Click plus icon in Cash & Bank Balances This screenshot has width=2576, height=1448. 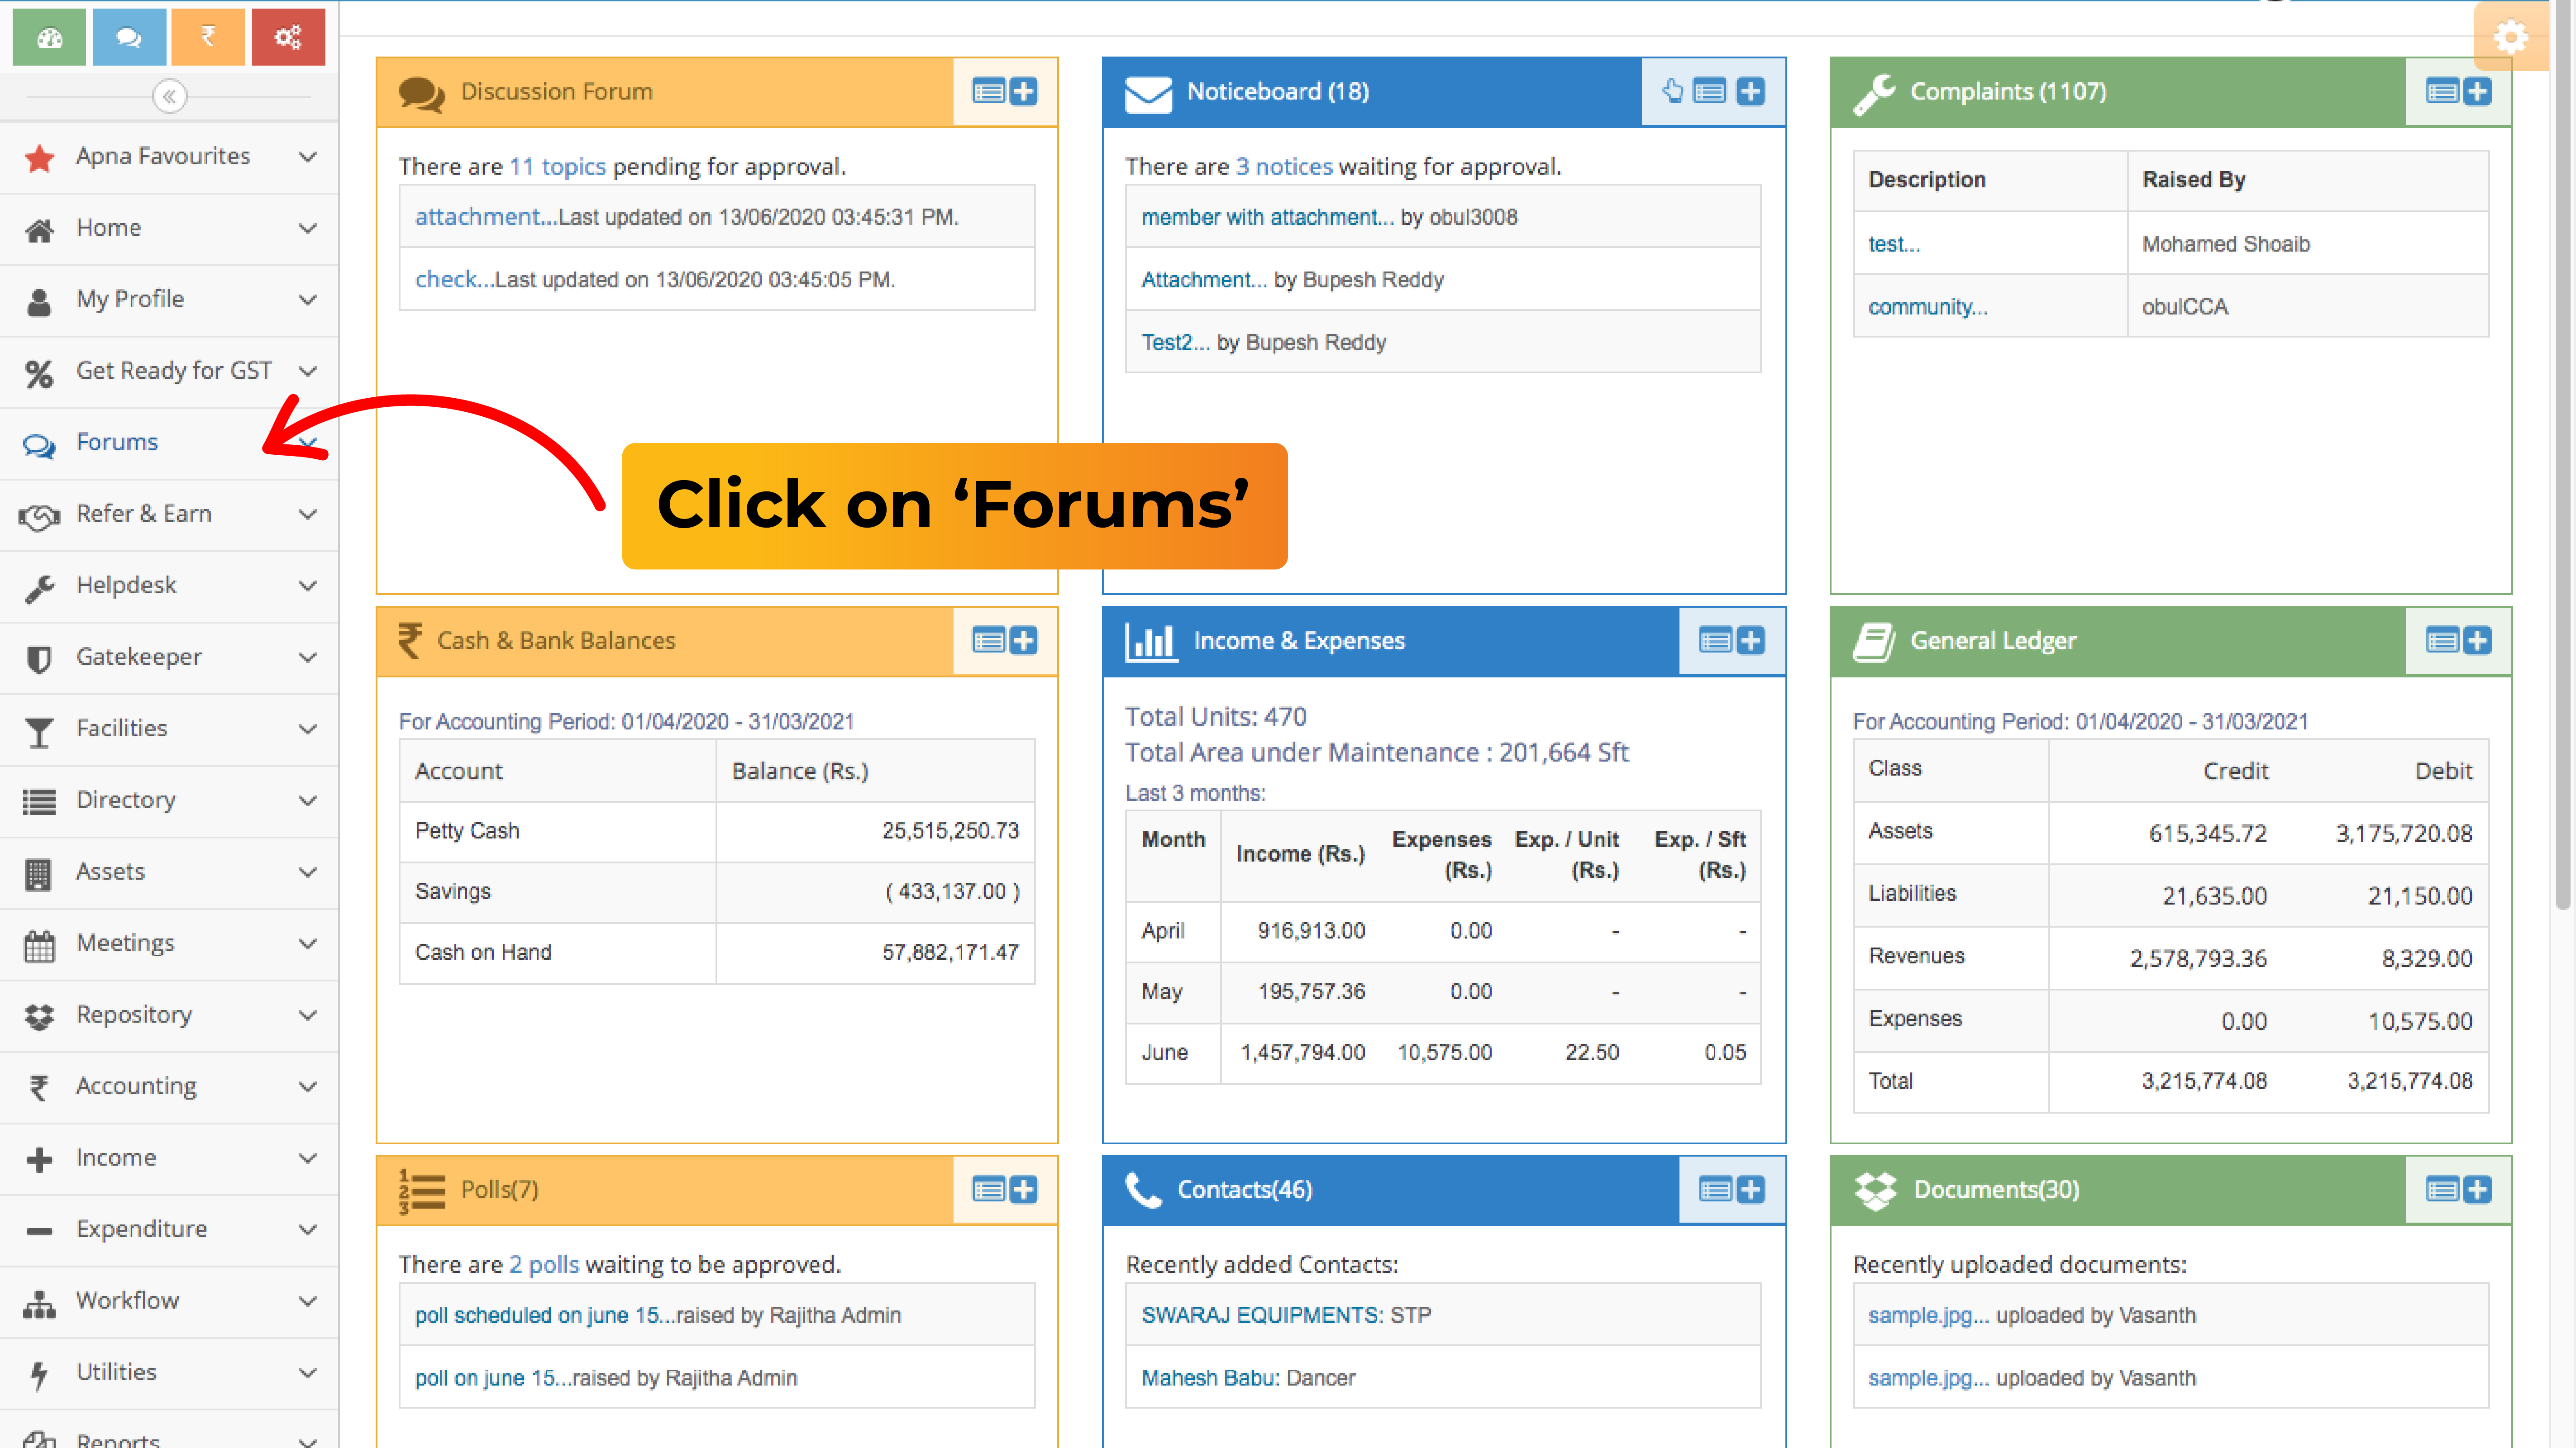coord(1023,640)
